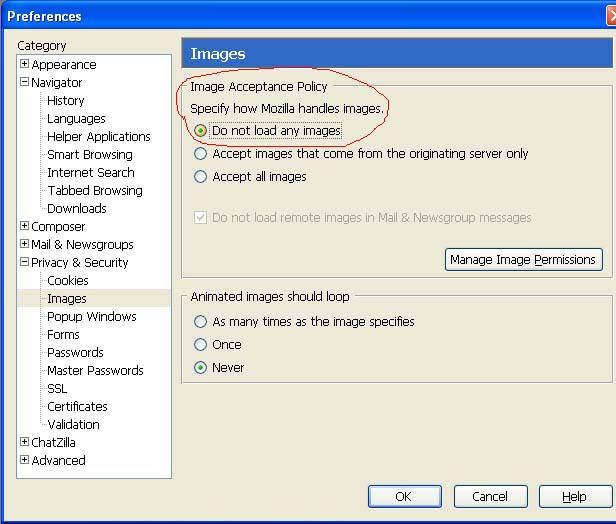The height and width of the screenshot is (524, 616).
Task: Expand the Advanced category
Action: click(x=24, y=461)
